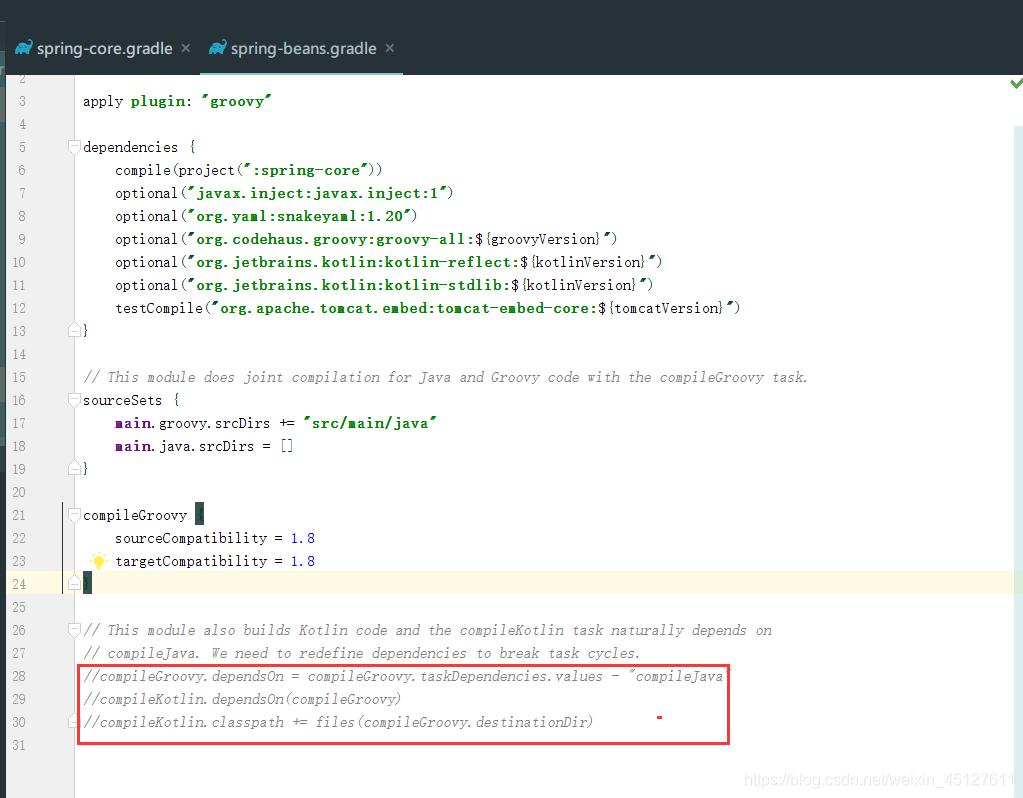Place cursor on 'apply plugin' text
Screen dimensions: 1023x798
(134, 101)
